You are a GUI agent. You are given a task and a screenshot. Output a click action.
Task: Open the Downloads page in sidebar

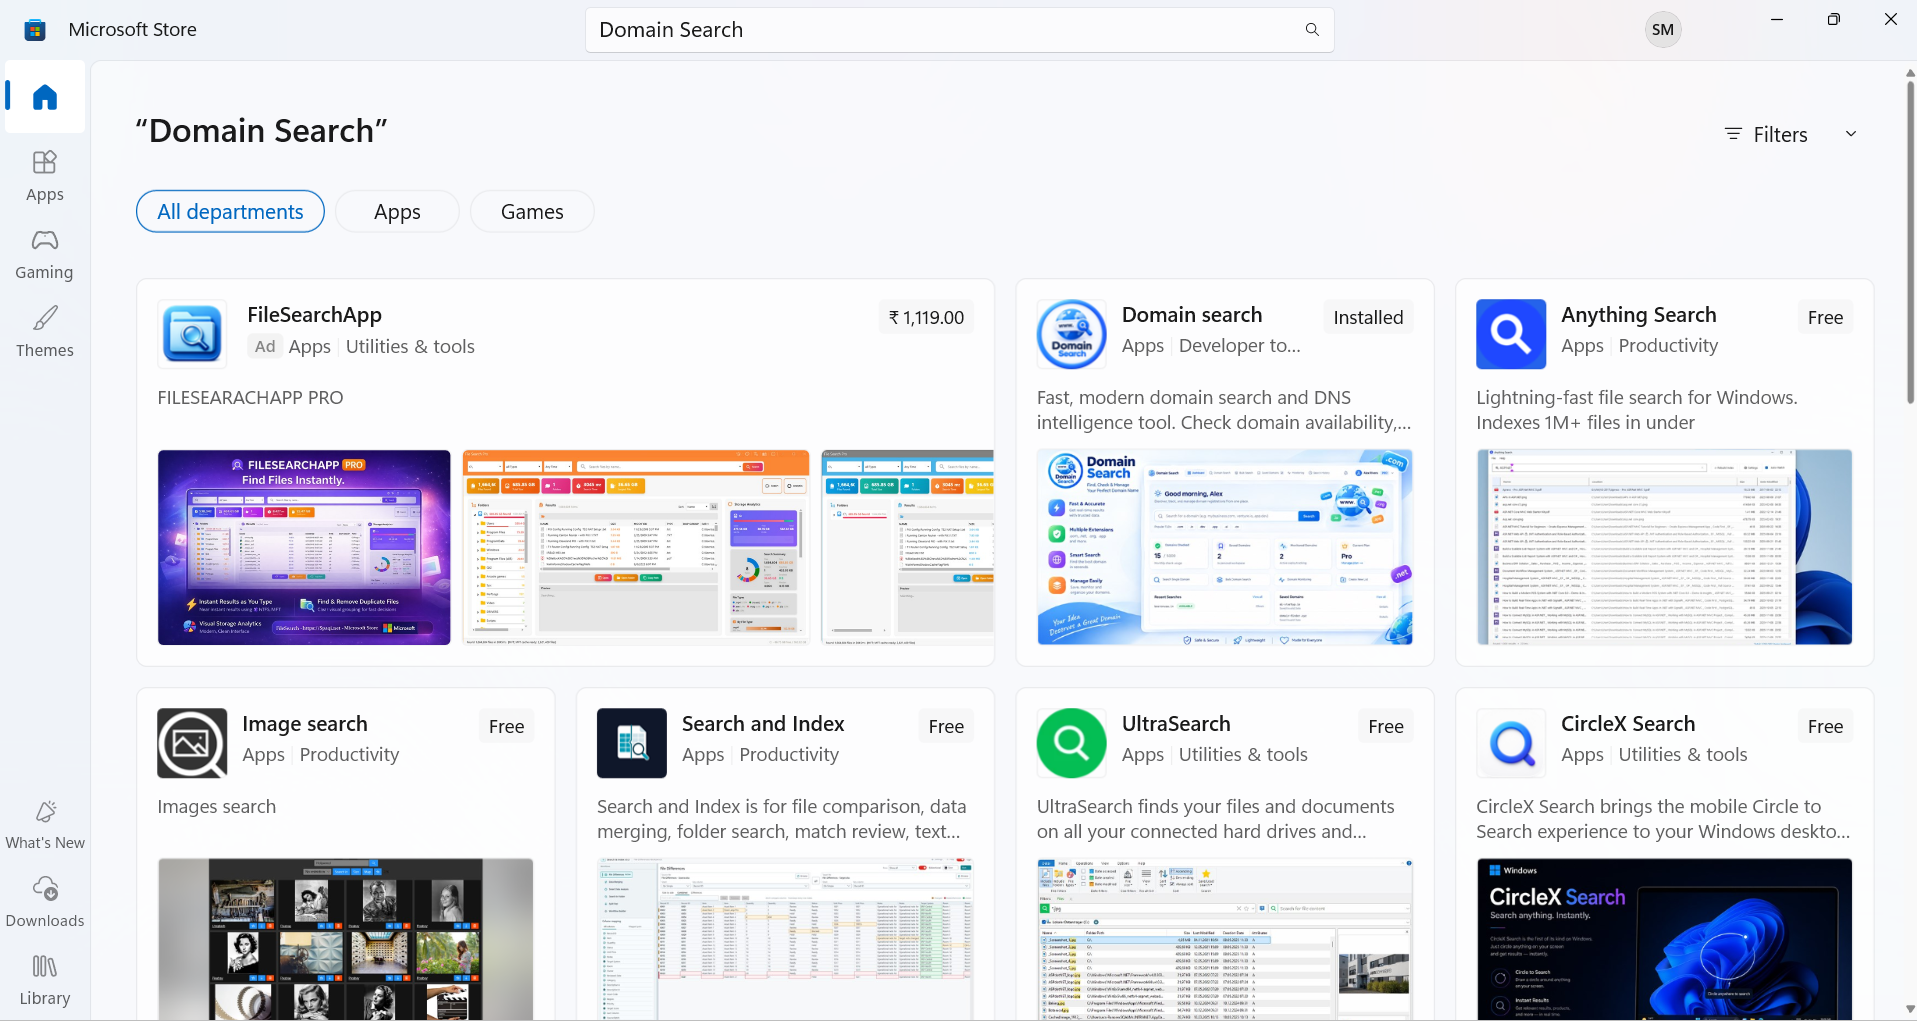pos(45,903)
